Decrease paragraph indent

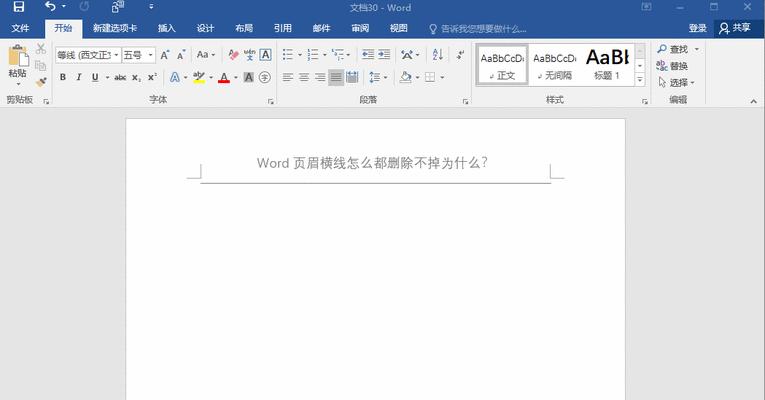[x=368, y=55]
